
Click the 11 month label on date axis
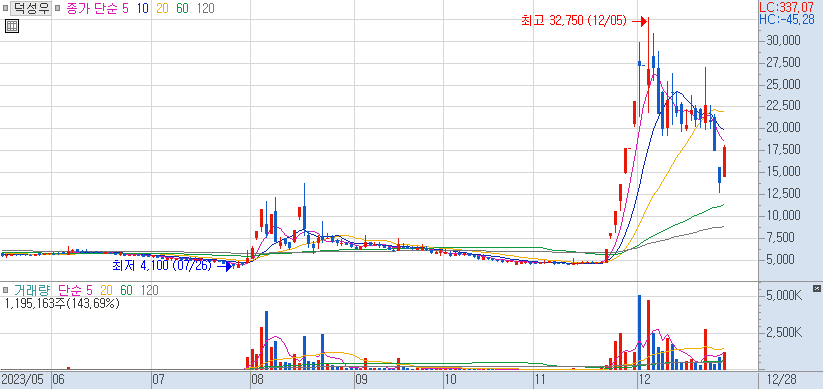pyautogui.click(x=541, y=379)
